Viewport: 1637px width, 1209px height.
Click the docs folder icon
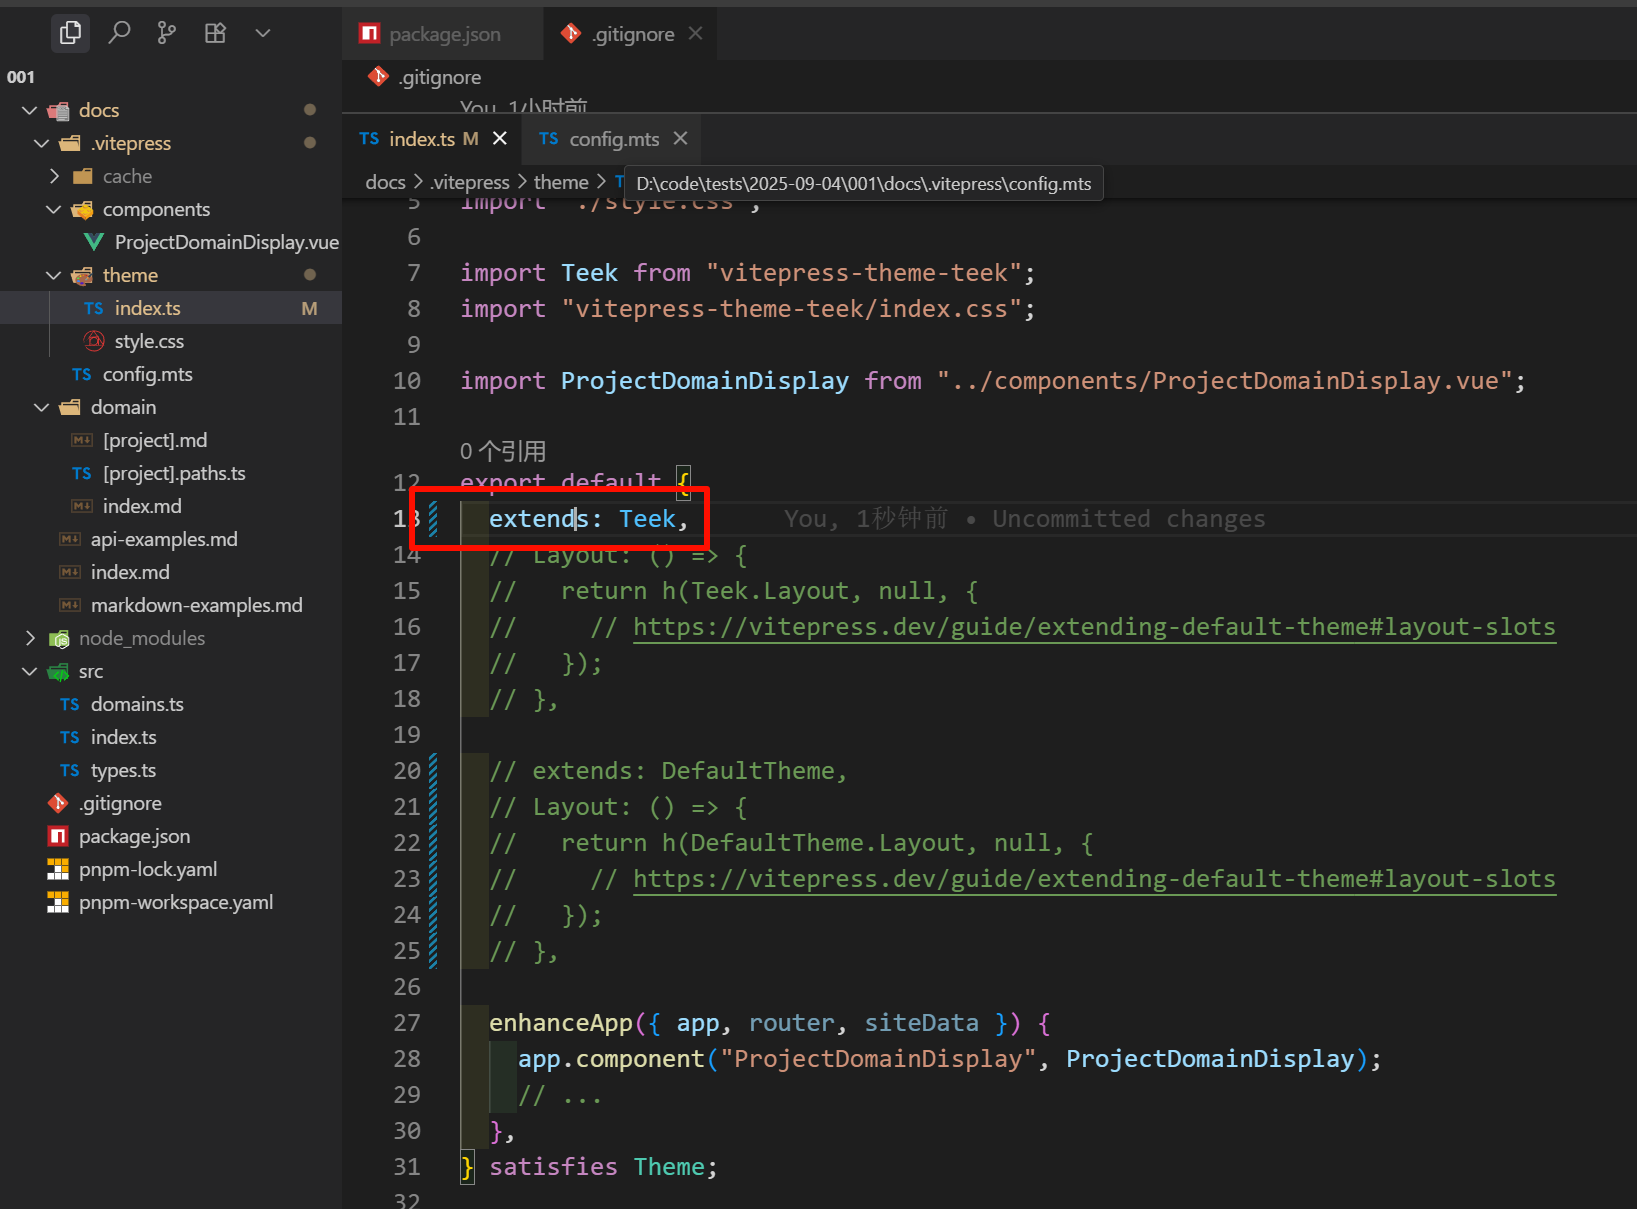click(58, 110)
